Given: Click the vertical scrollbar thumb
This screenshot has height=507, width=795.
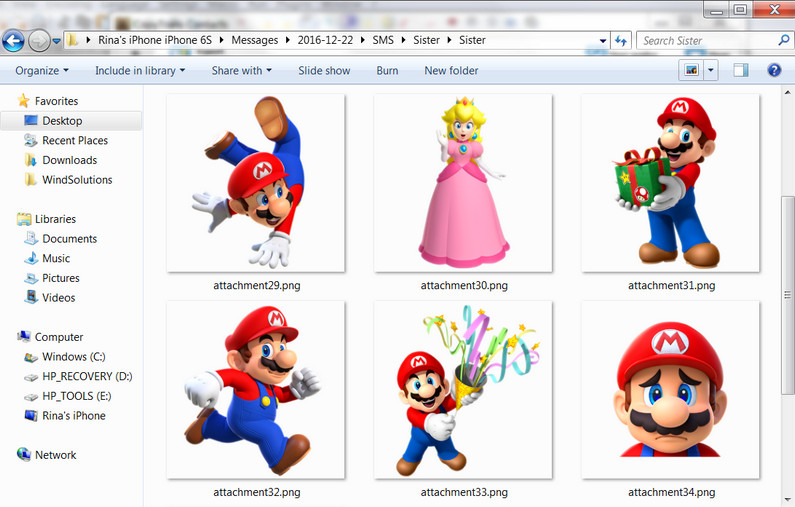Looking at the screenshot, I should point(787,295).
